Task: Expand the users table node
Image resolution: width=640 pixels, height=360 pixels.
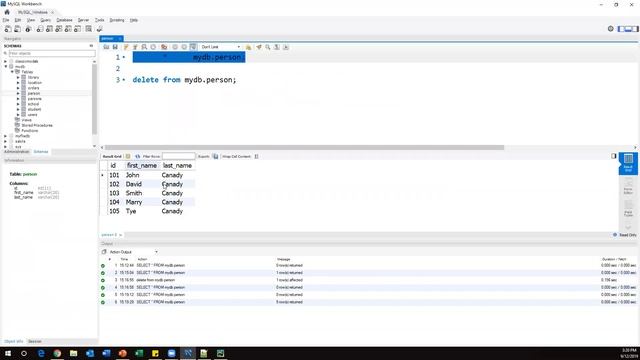Action: click(18, 115)
